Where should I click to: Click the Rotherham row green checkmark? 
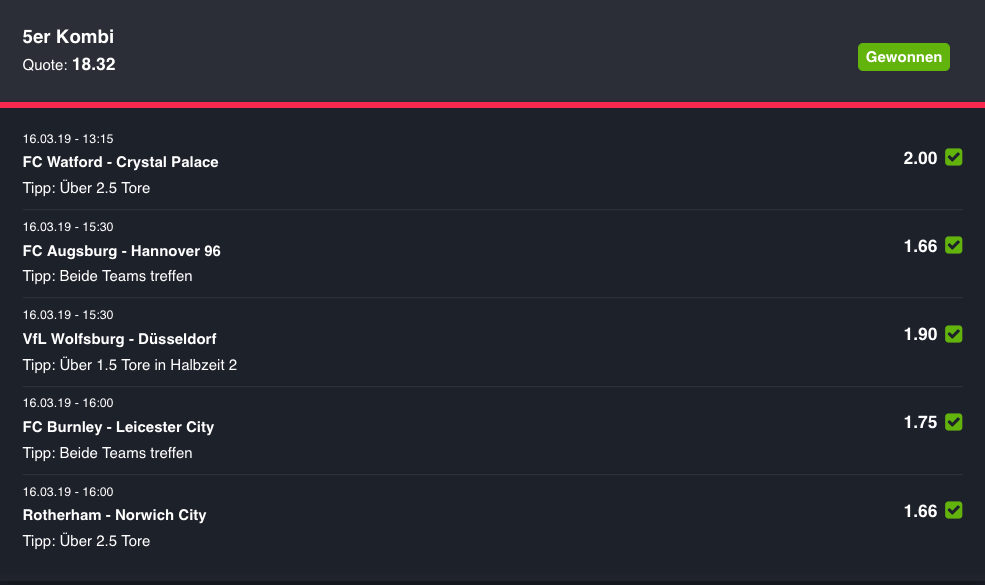tap(954, 510)
